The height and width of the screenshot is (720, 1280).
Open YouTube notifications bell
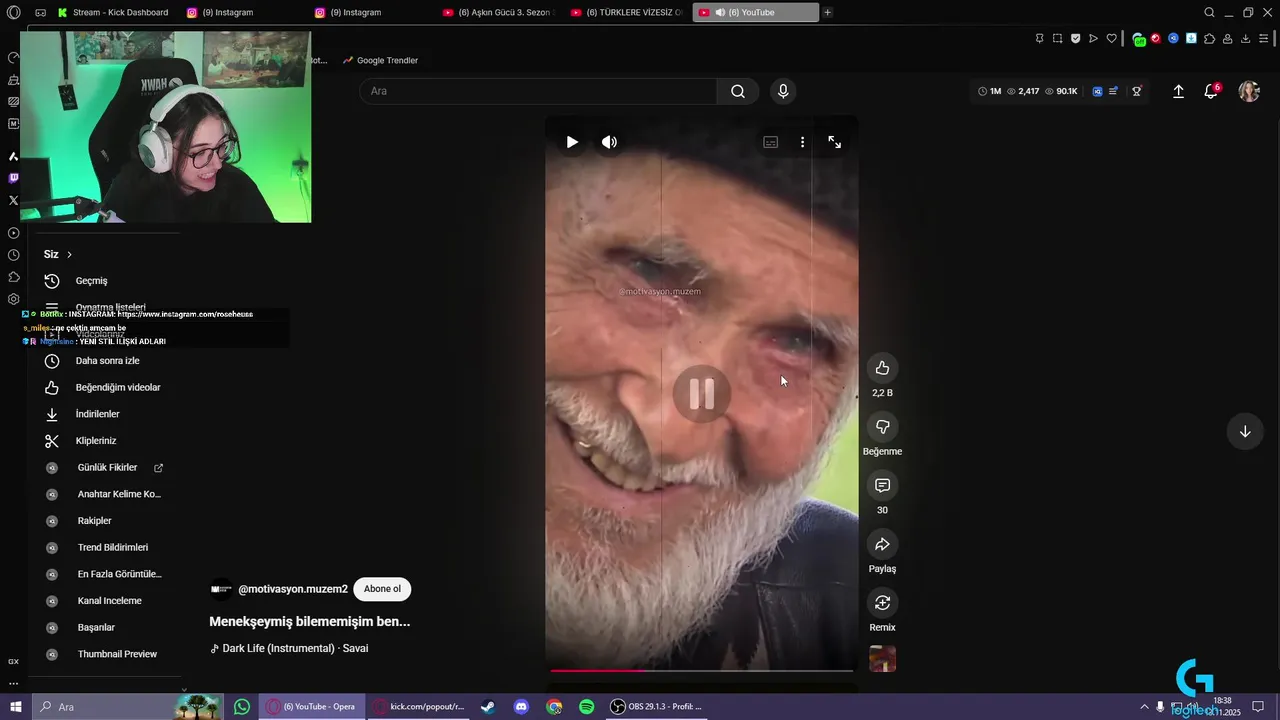1211,91
